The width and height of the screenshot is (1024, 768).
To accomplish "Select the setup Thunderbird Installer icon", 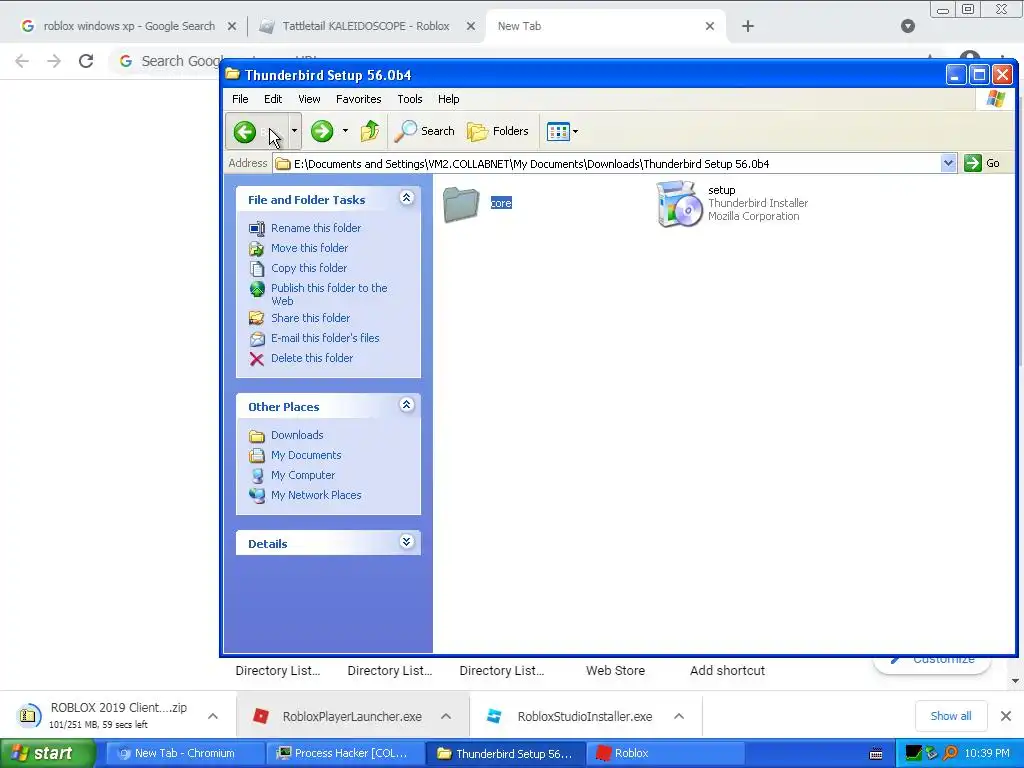I will [x=677, y=204].
